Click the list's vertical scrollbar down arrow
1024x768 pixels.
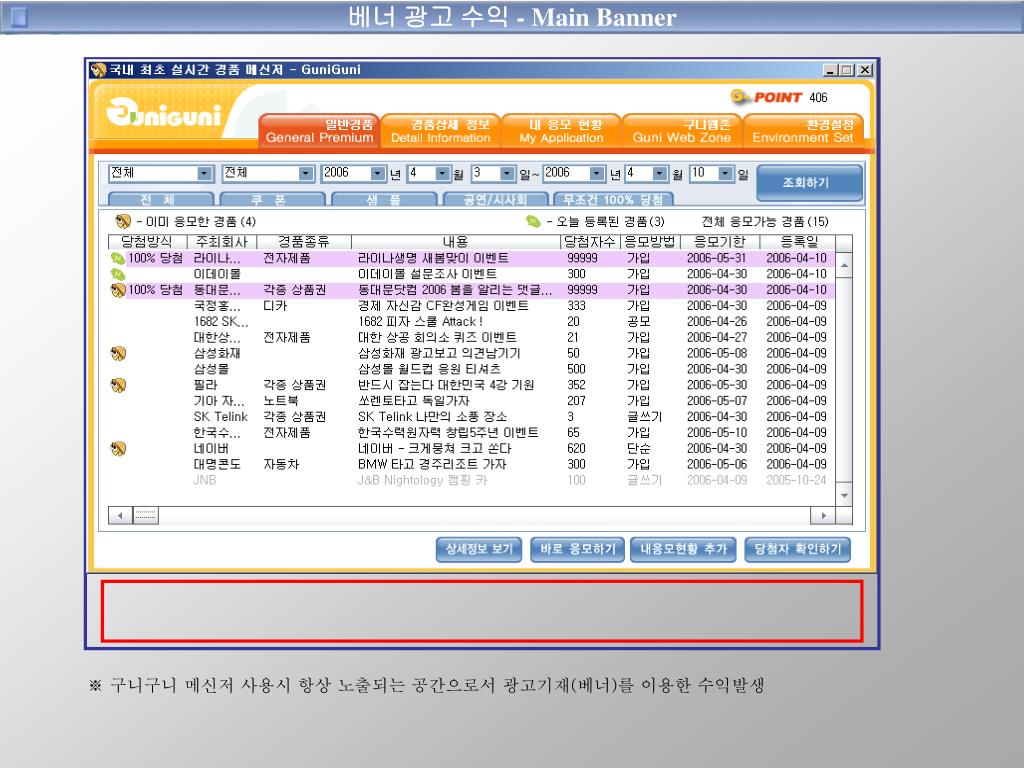coord(844,496)
